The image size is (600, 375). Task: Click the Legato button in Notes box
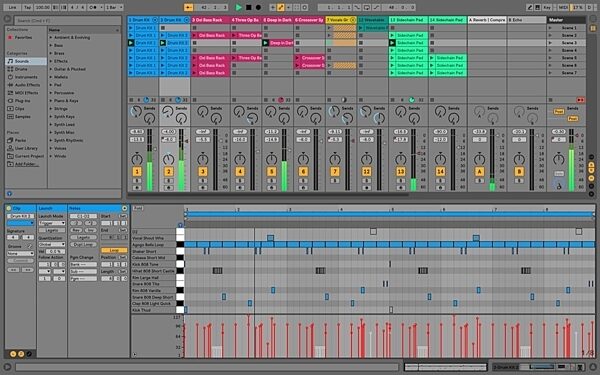[x=83, y=238]
